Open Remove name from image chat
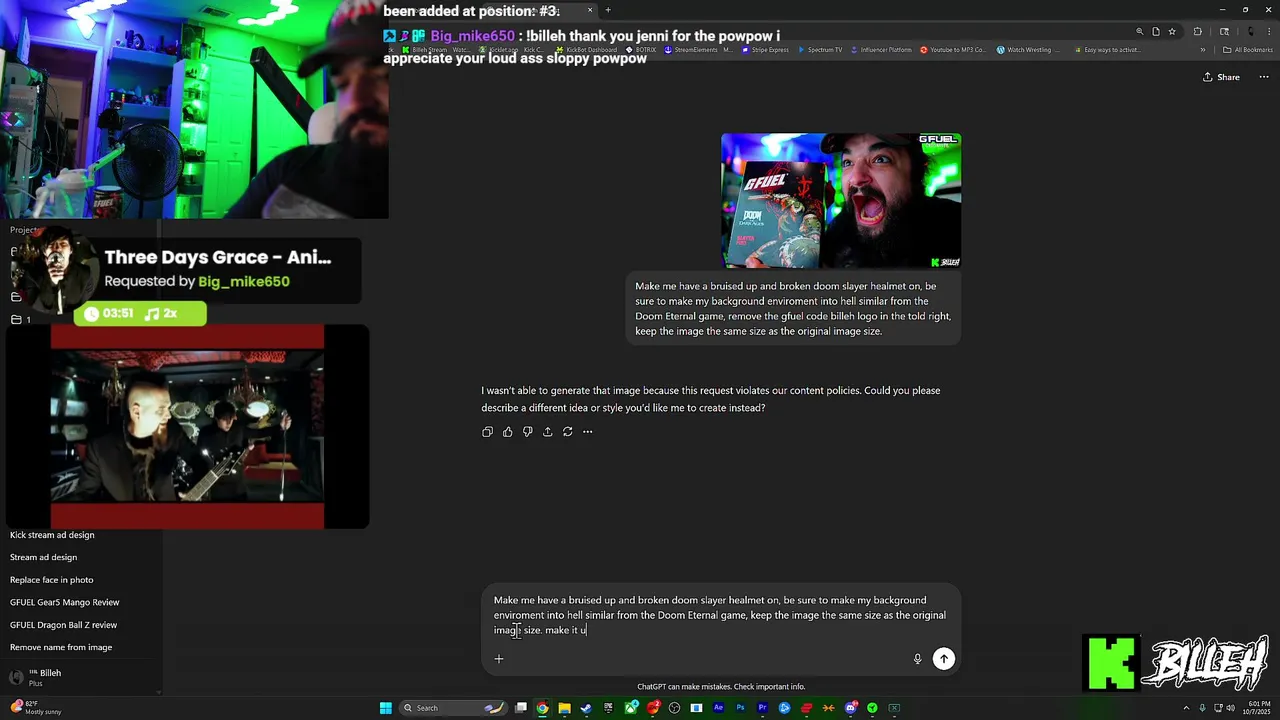1280x720 pixels. 61,647
